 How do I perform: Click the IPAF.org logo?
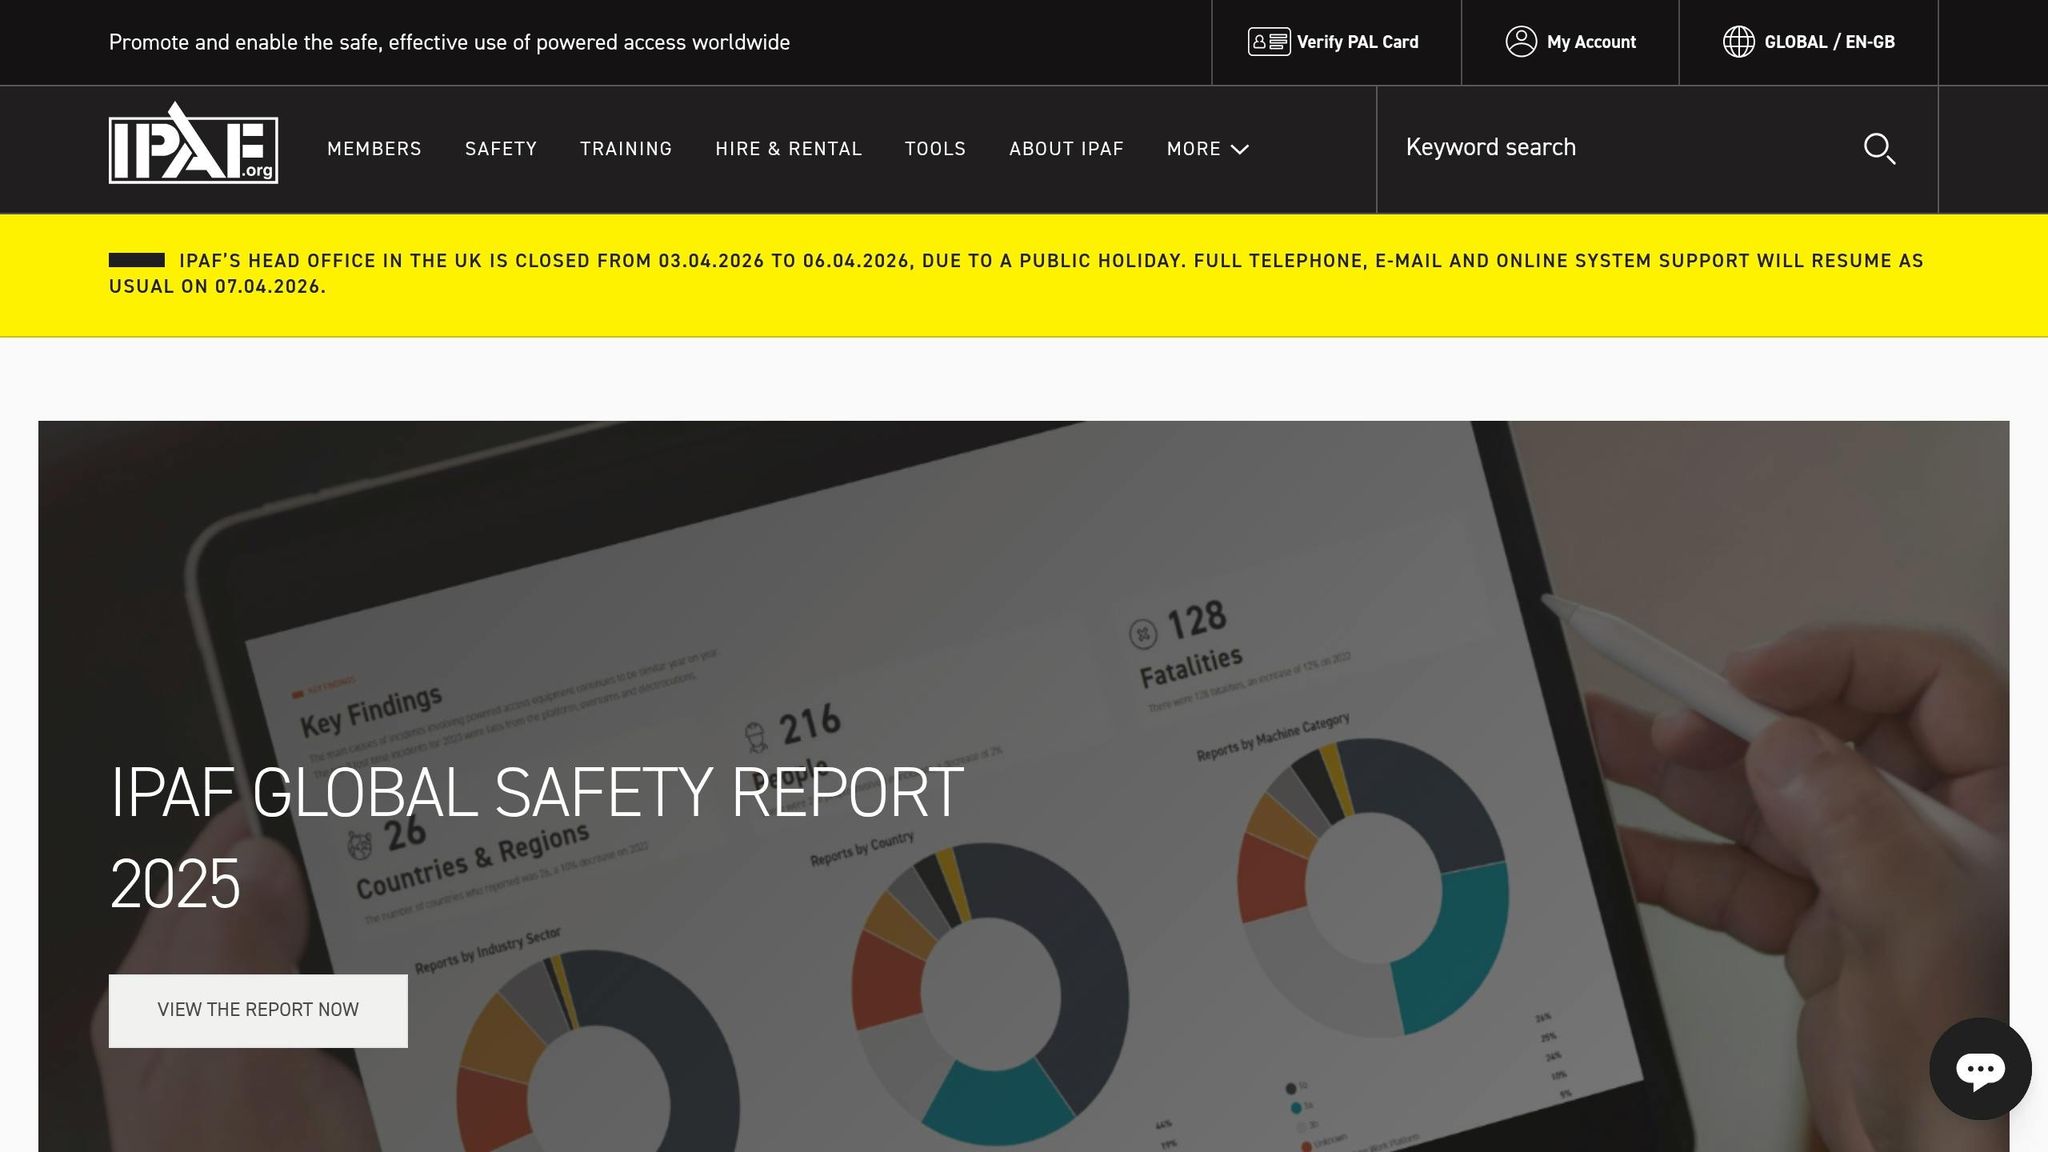193,145
